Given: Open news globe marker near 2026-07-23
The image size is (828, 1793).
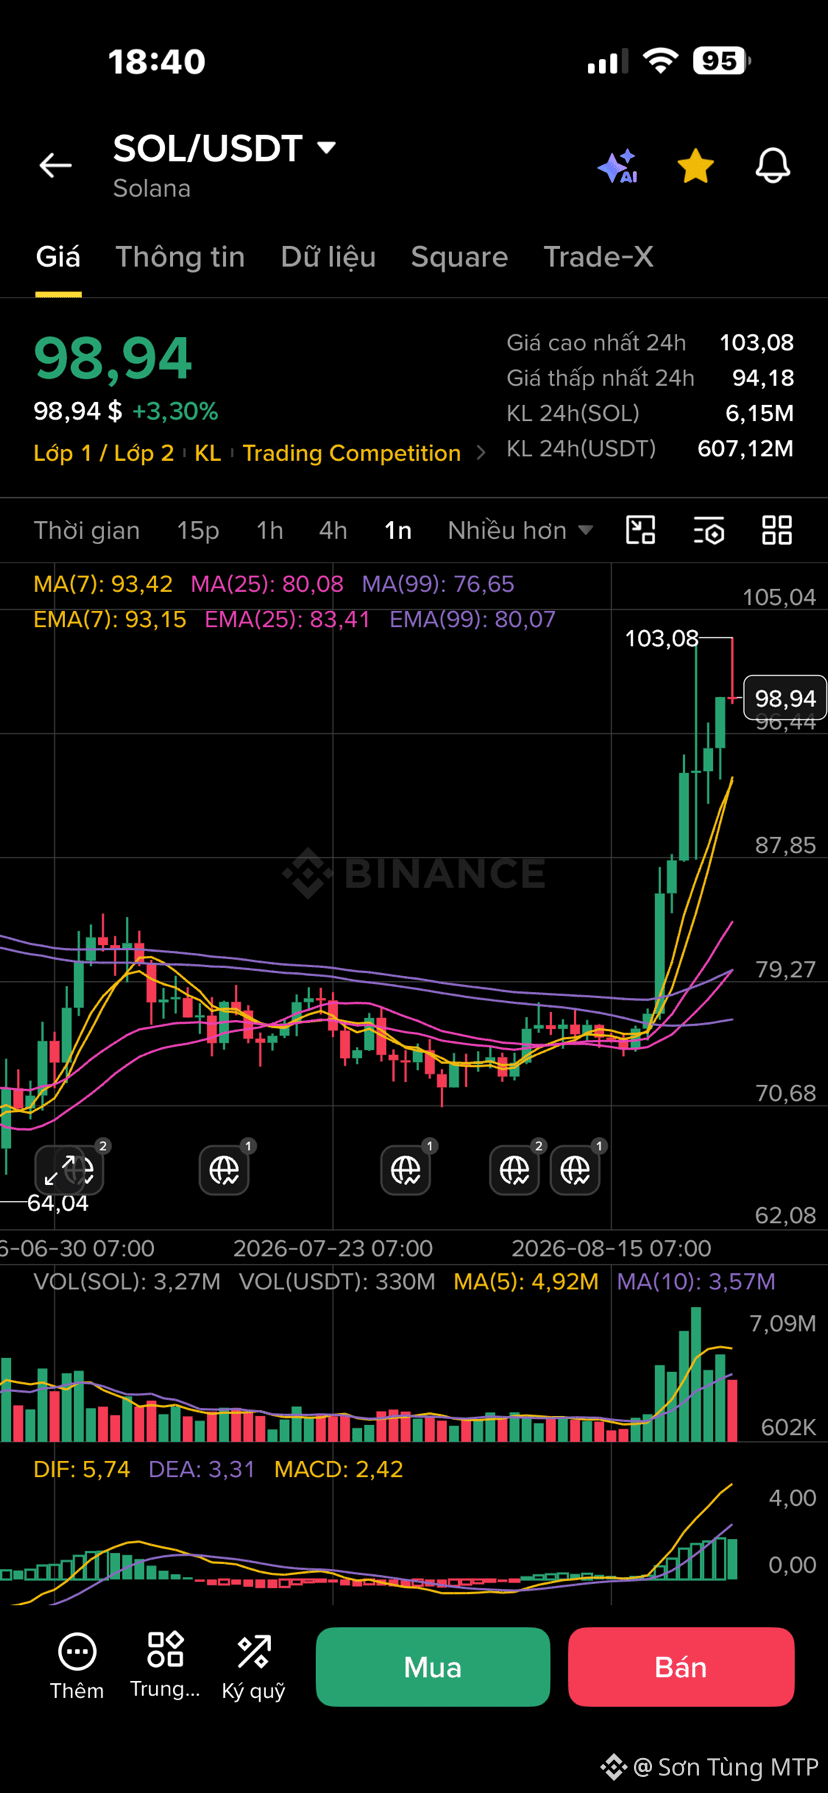Looking at the screenshot, I should click(x=224, y=1170).
